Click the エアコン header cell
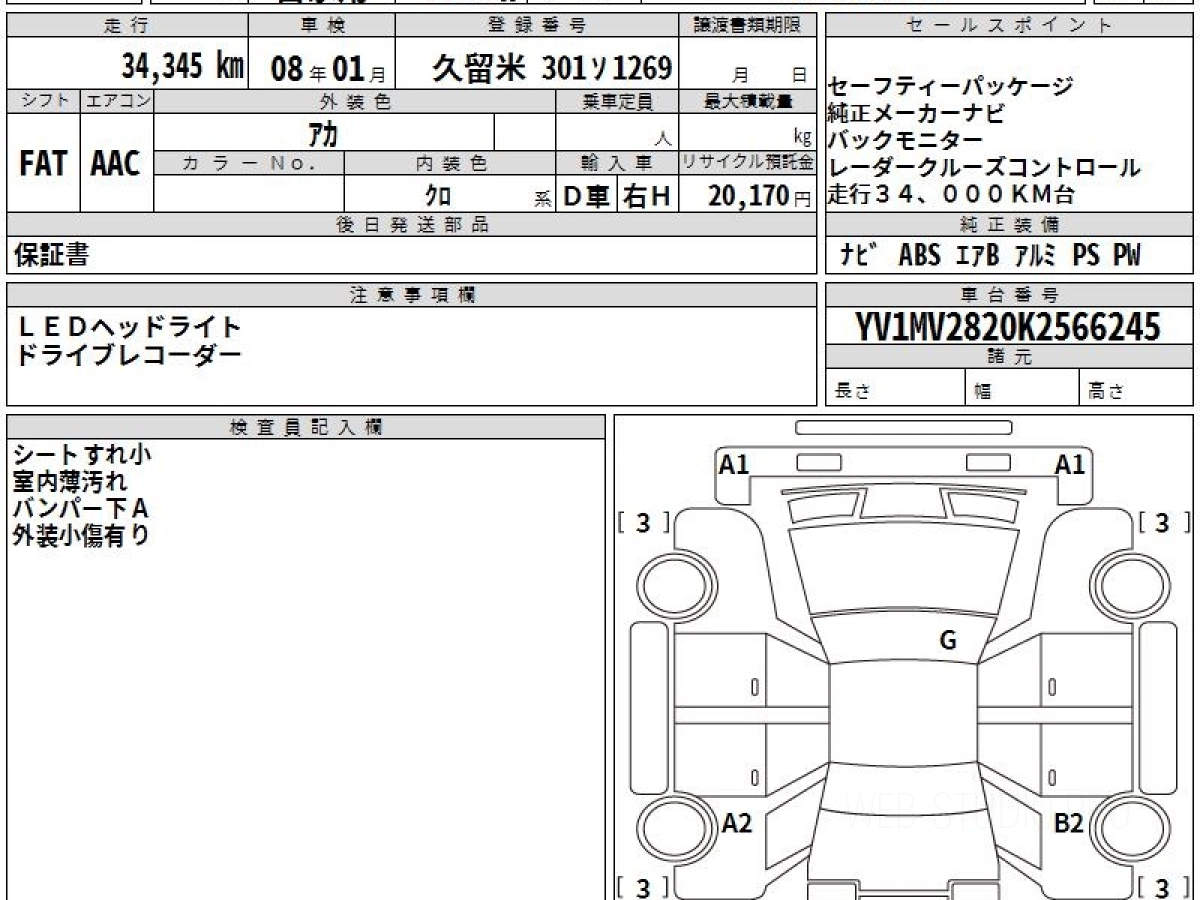 (x=117, y=101)
